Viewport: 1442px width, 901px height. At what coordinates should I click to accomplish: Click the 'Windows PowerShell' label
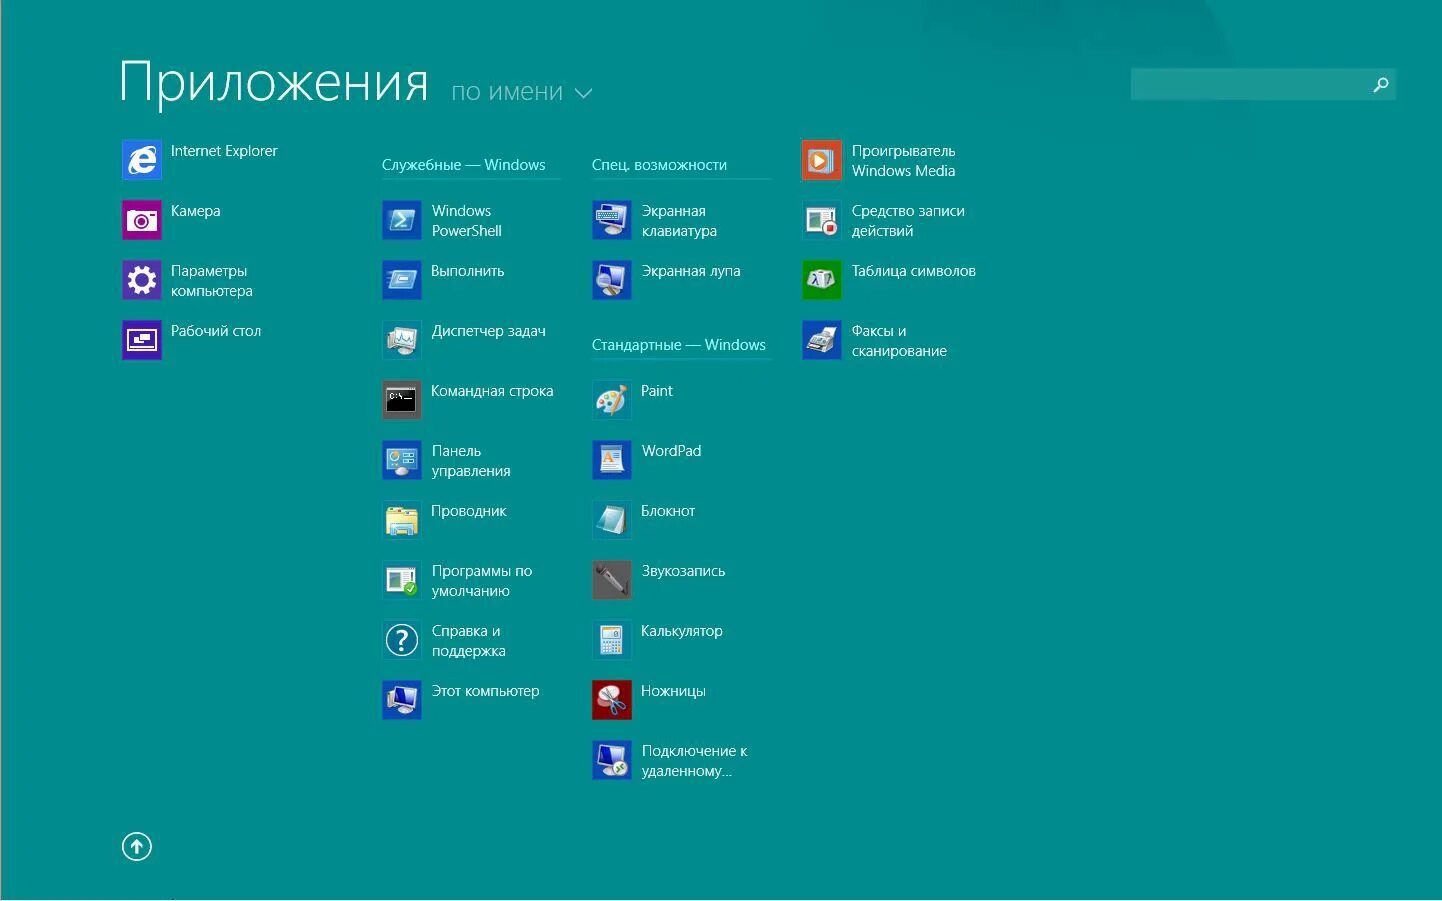[467, 221]
